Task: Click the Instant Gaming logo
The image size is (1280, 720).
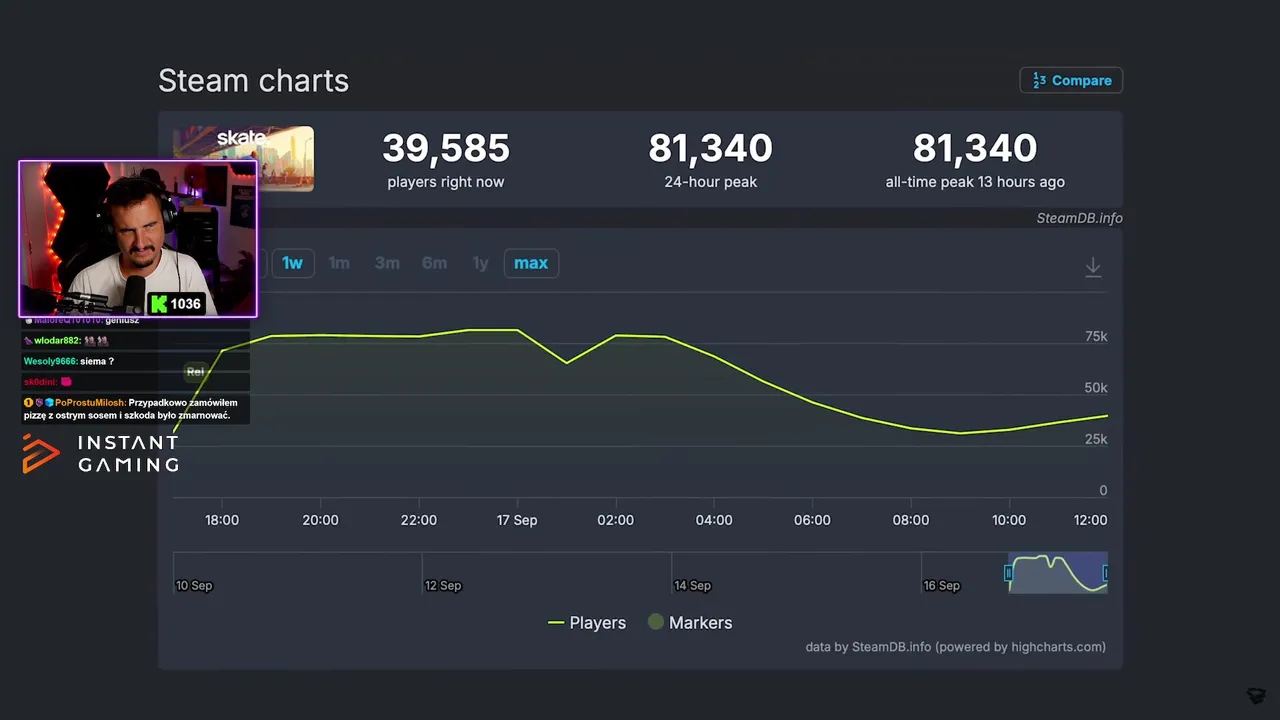Action: [x=100, y=453]
